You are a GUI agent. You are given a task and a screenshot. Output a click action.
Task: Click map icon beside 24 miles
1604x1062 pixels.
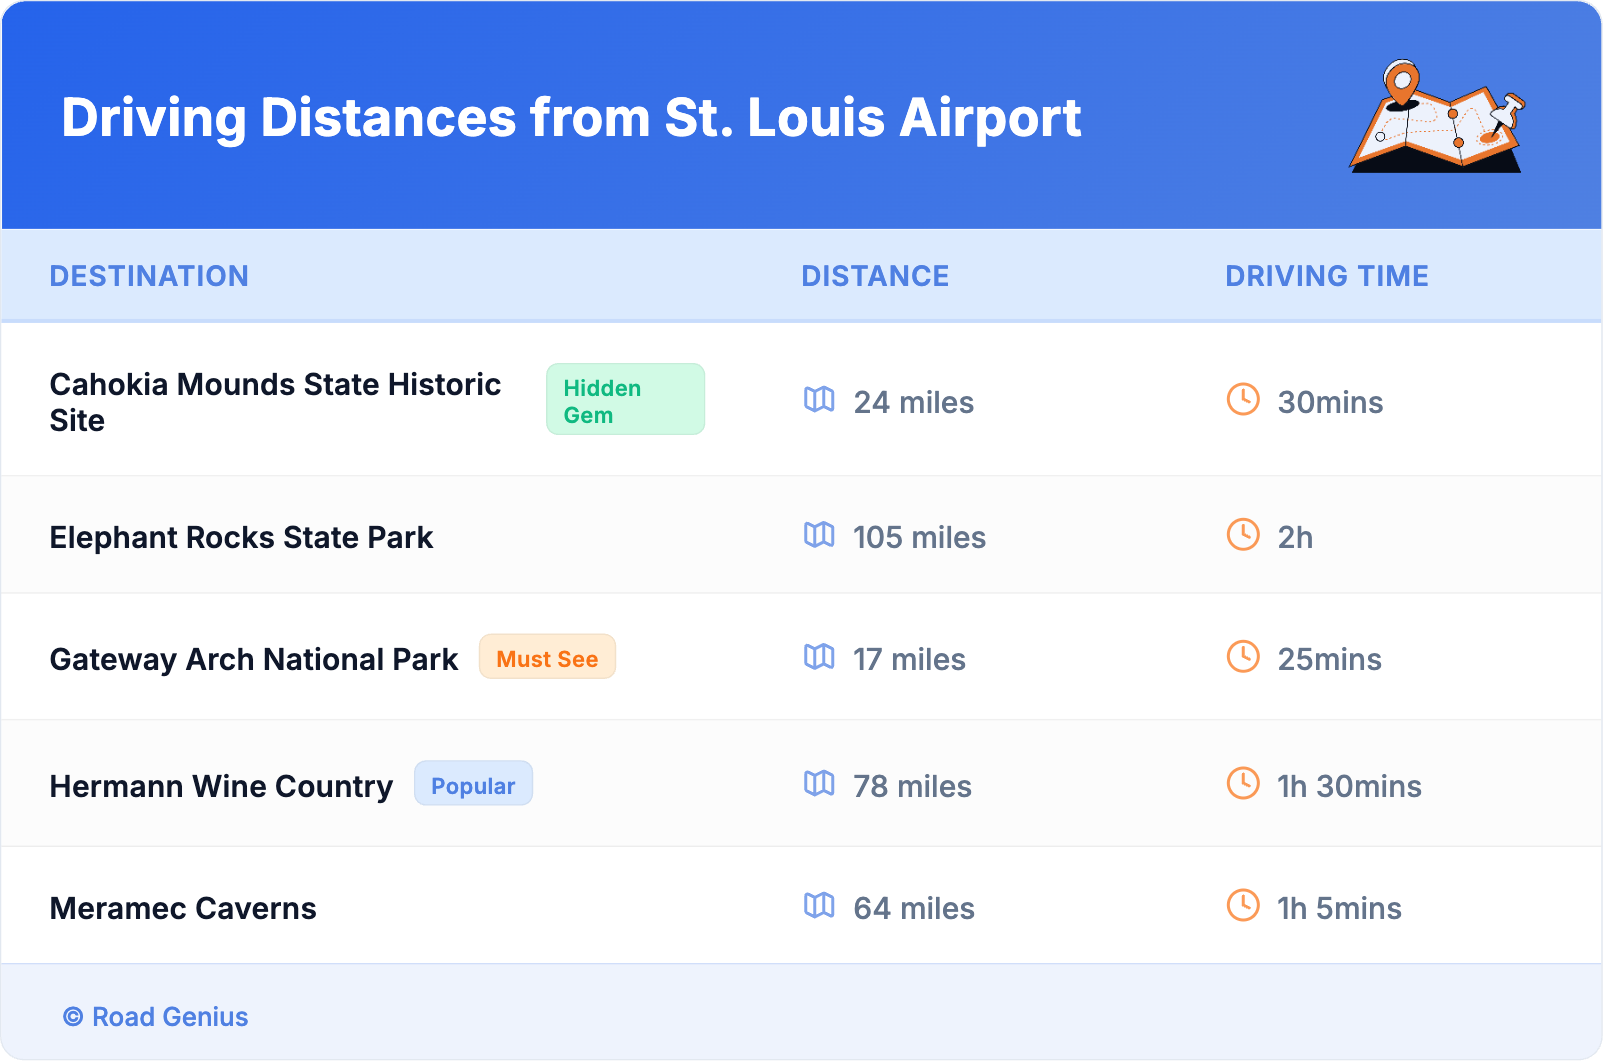coord(819,400)
